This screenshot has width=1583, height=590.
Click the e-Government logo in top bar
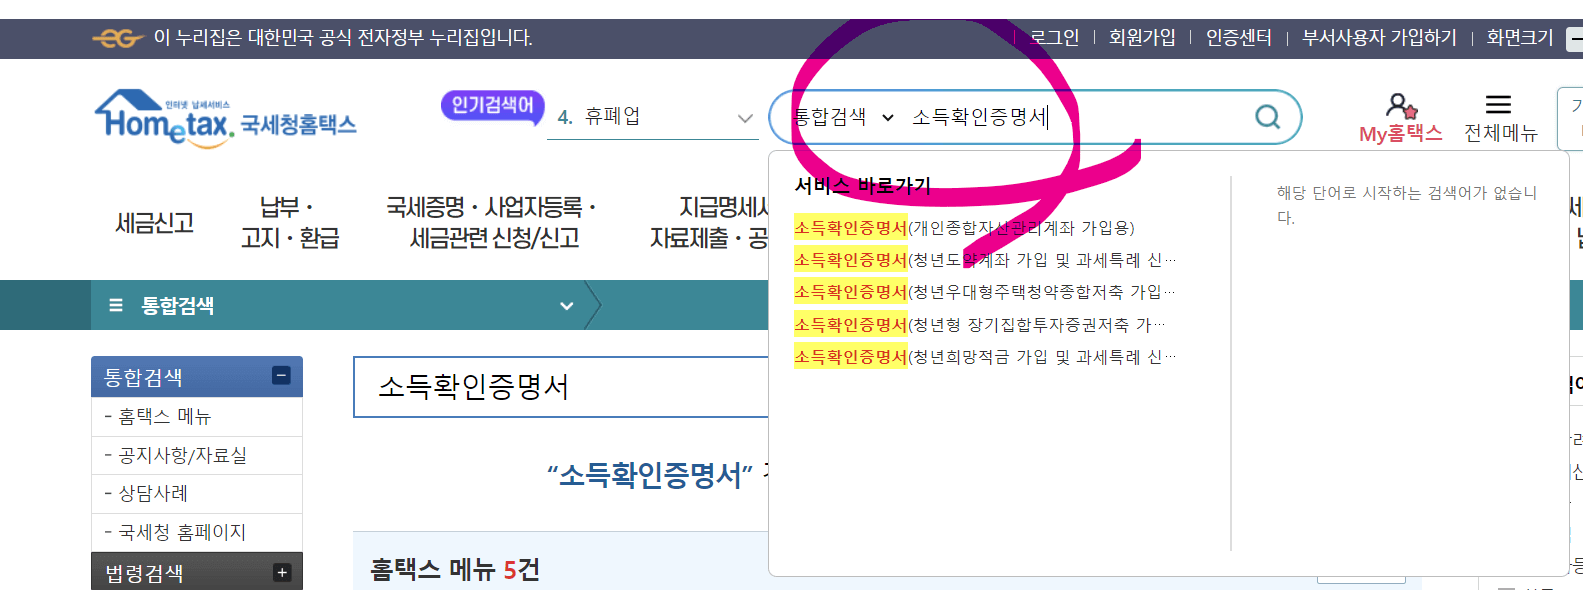(118, 38)
